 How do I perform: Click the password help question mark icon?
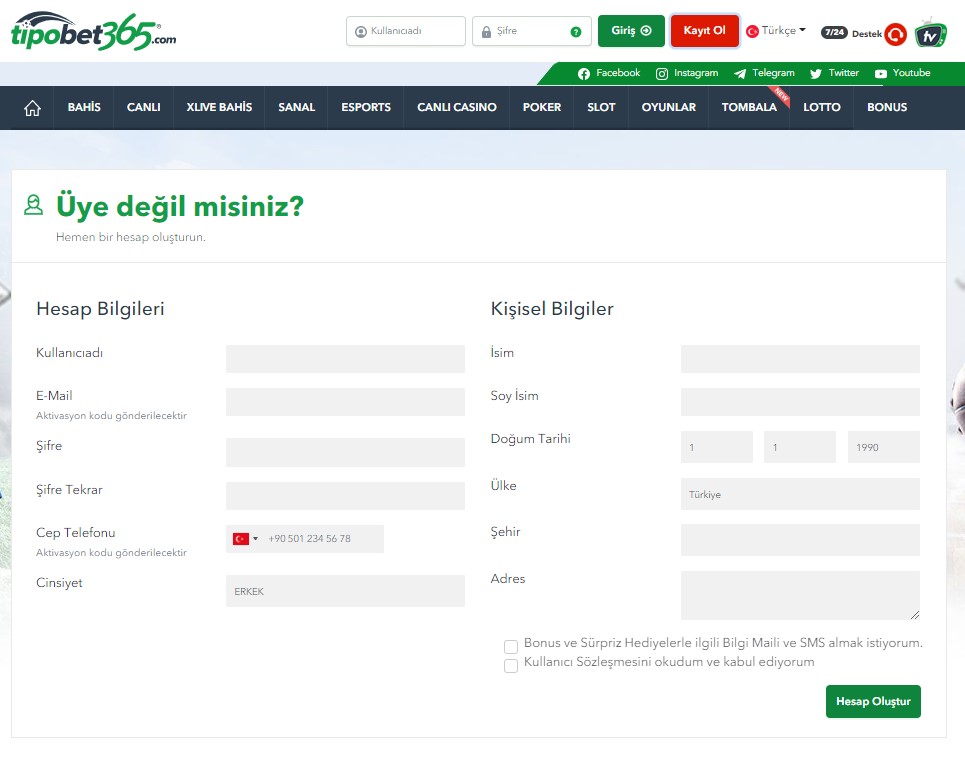pos(576,32)
